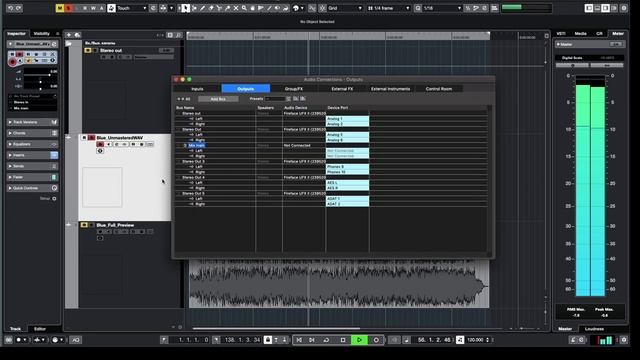640x360 pixels.
Task: Click the Add Bus button
Action: coord(218,99)
